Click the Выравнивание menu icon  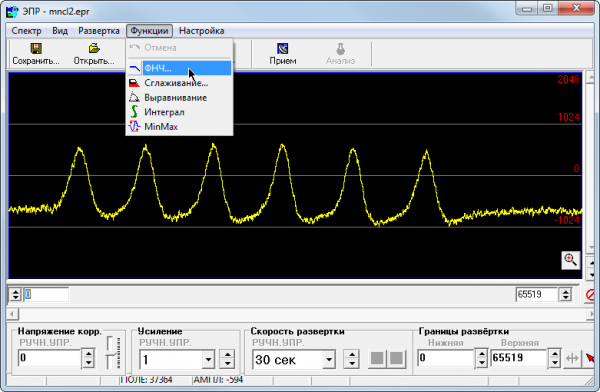134,97
